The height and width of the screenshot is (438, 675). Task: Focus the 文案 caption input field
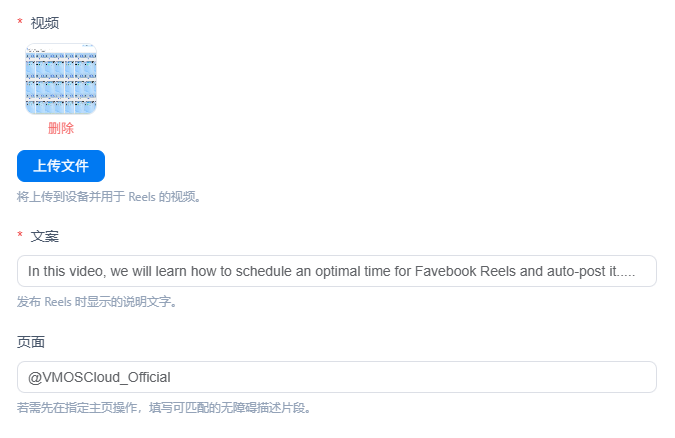coord(337,271)
